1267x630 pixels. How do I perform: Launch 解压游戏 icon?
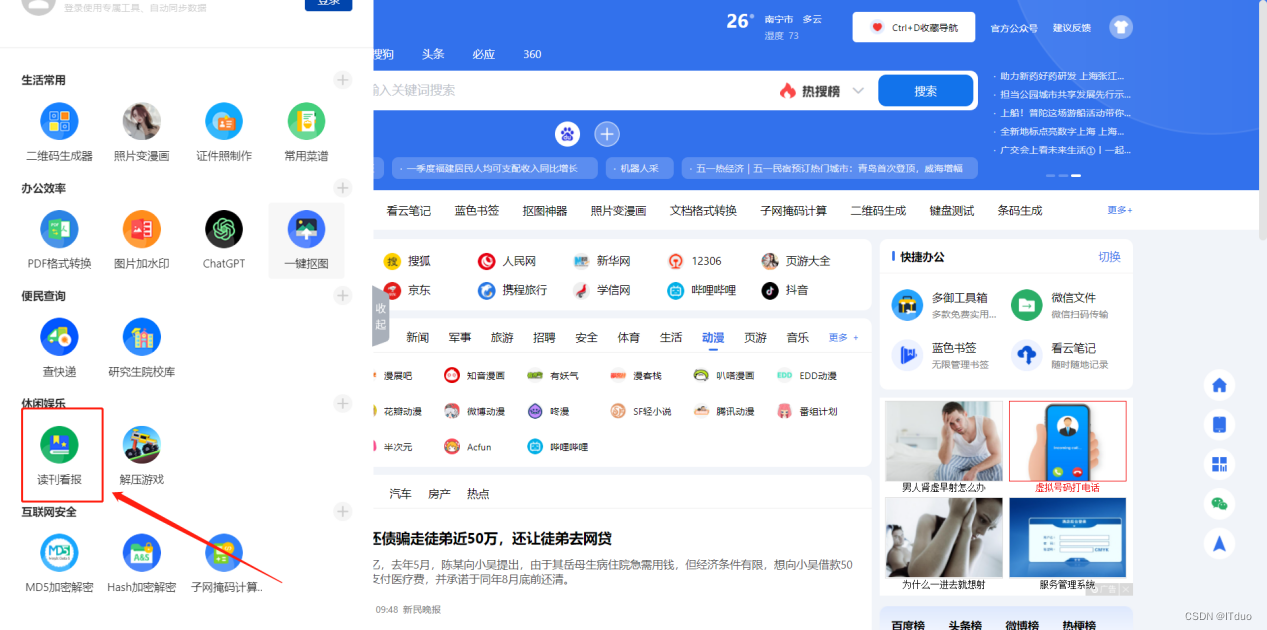click(x=141, y=444)
